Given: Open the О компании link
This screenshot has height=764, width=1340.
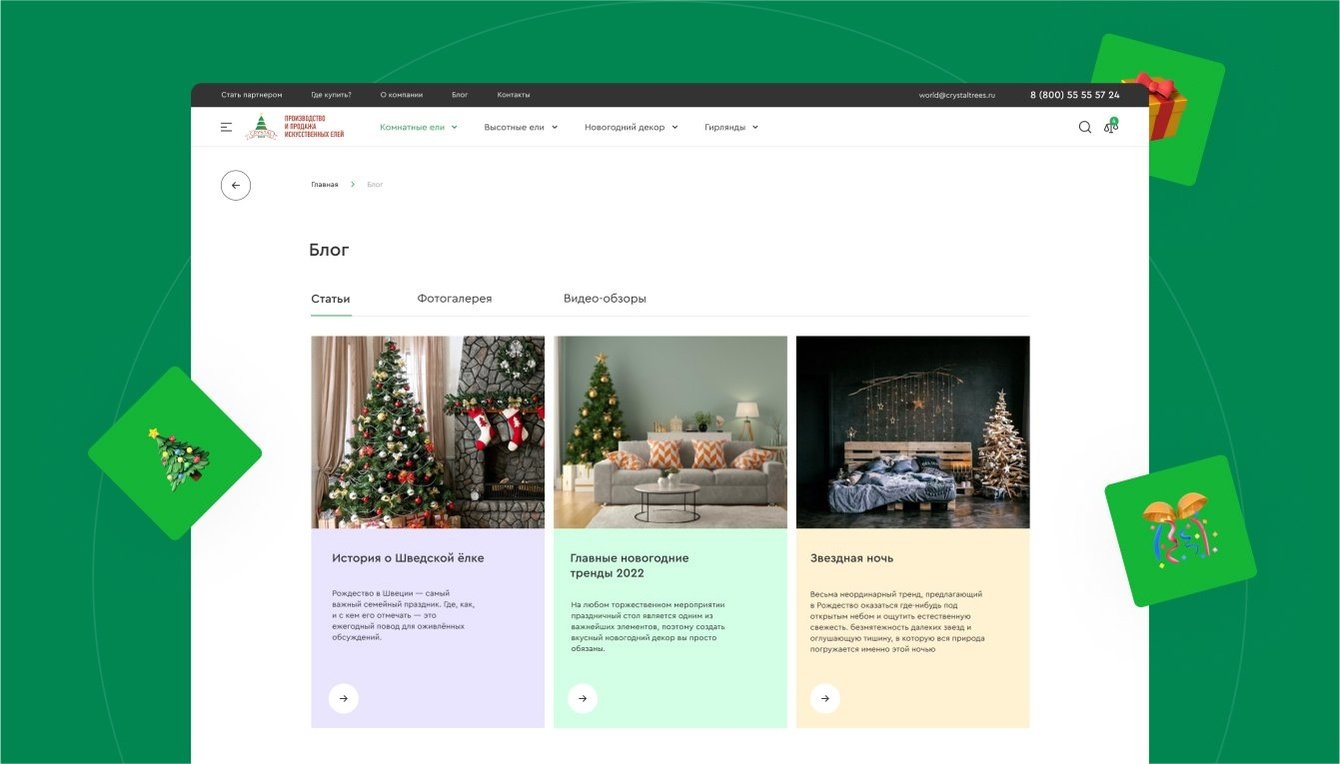Looking at the screenshot, I should (401, 95).
